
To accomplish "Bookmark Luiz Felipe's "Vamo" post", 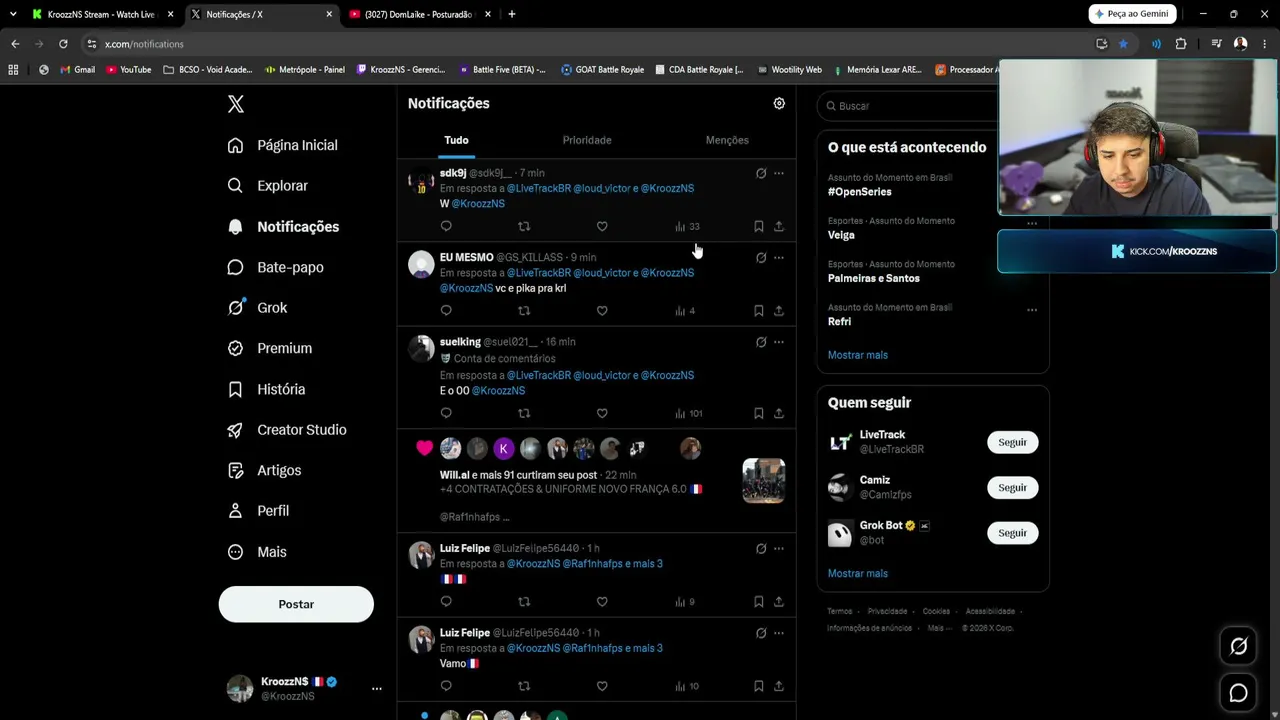I will (759, 686).
